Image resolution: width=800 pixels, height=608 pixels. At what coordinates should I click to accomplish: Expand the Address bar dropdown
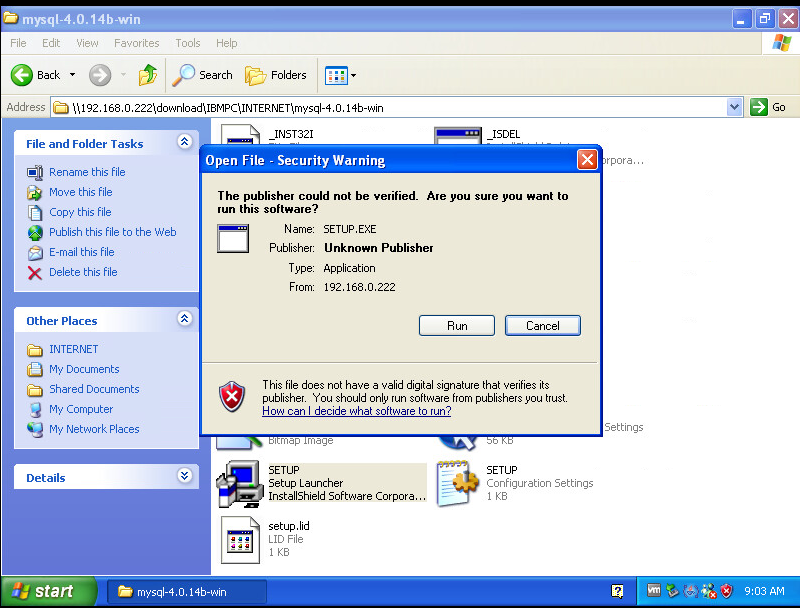[735, 107]
